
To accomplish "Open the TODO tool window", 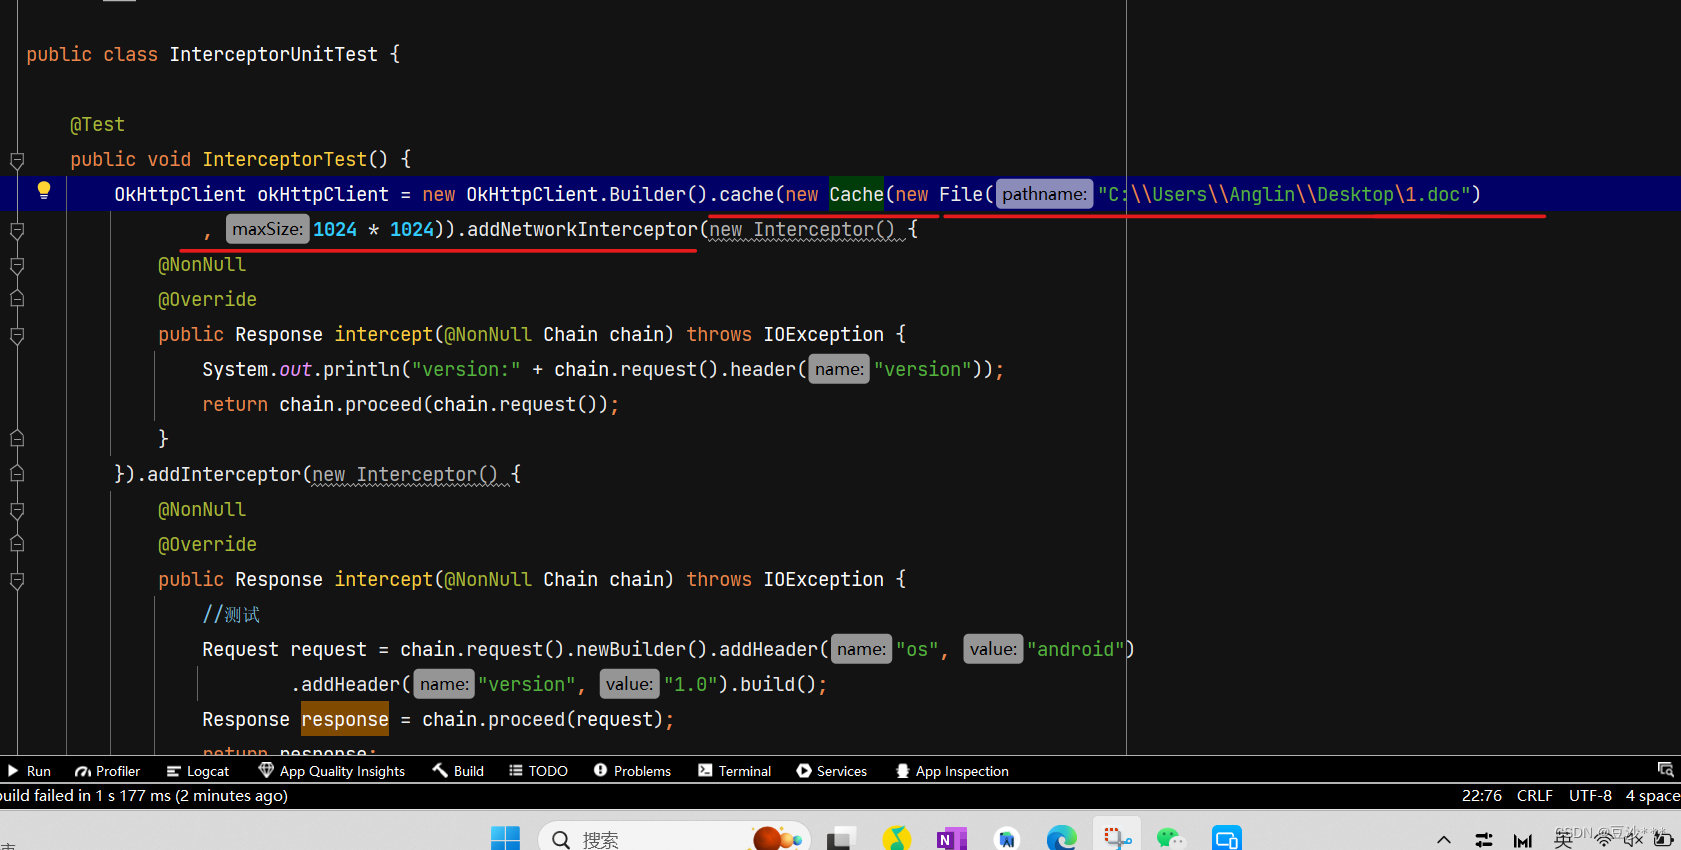I will pos(538,771).
